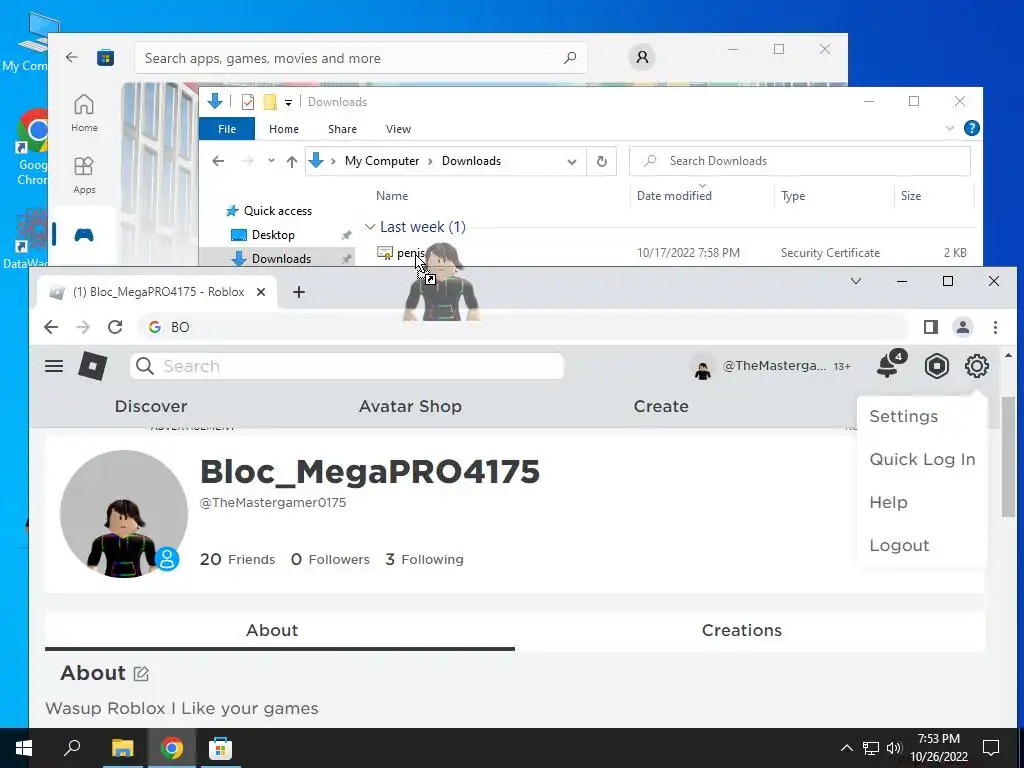Open Chrome profile avatar icon
The image size is (1024, 768).
pos(963,327)
